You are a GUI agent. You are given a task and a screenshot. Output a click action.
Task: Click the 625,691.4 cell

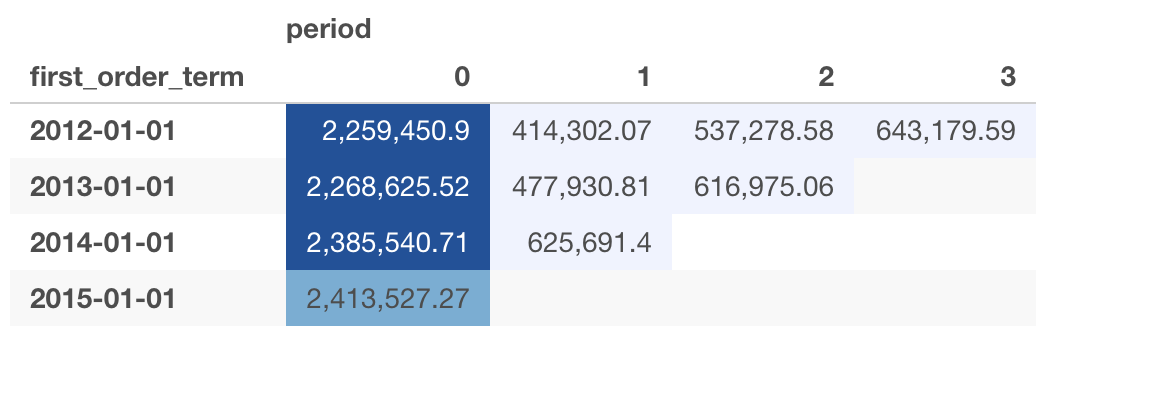[x=581, y=243]
